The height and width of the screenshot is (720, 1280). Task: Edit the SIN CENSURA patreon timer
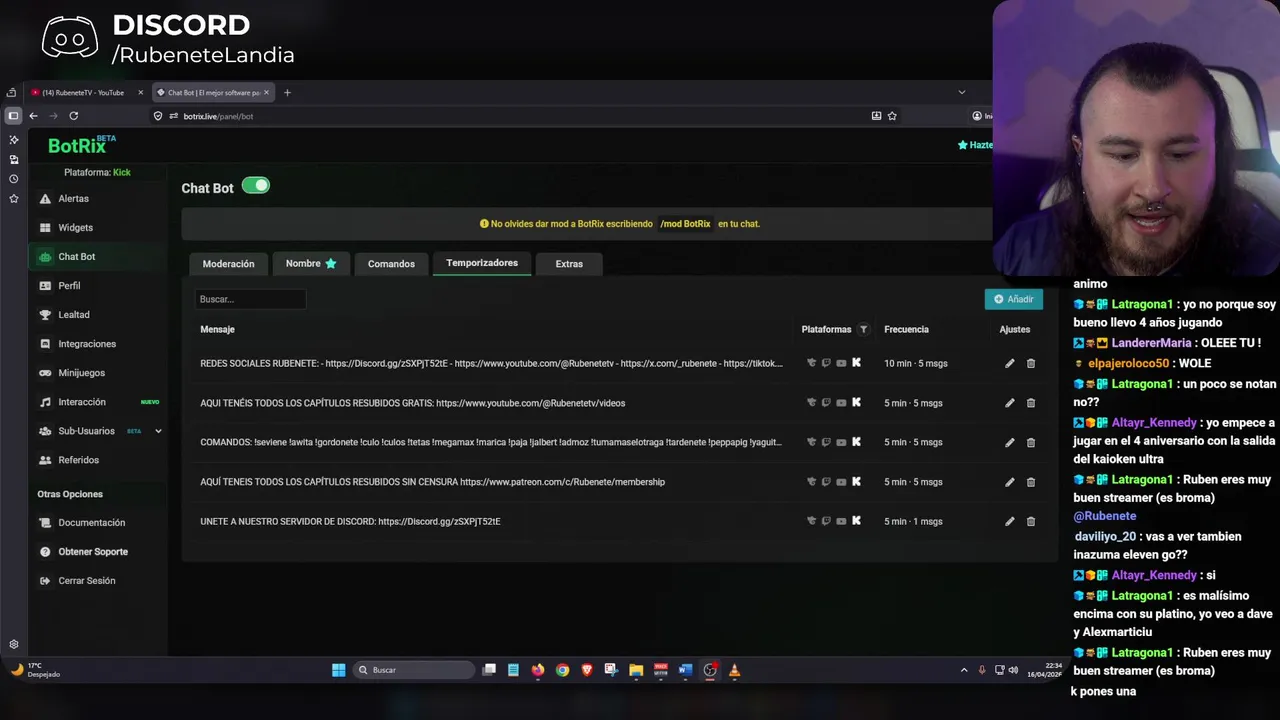pyautogui.click(x=1009, y=482)
